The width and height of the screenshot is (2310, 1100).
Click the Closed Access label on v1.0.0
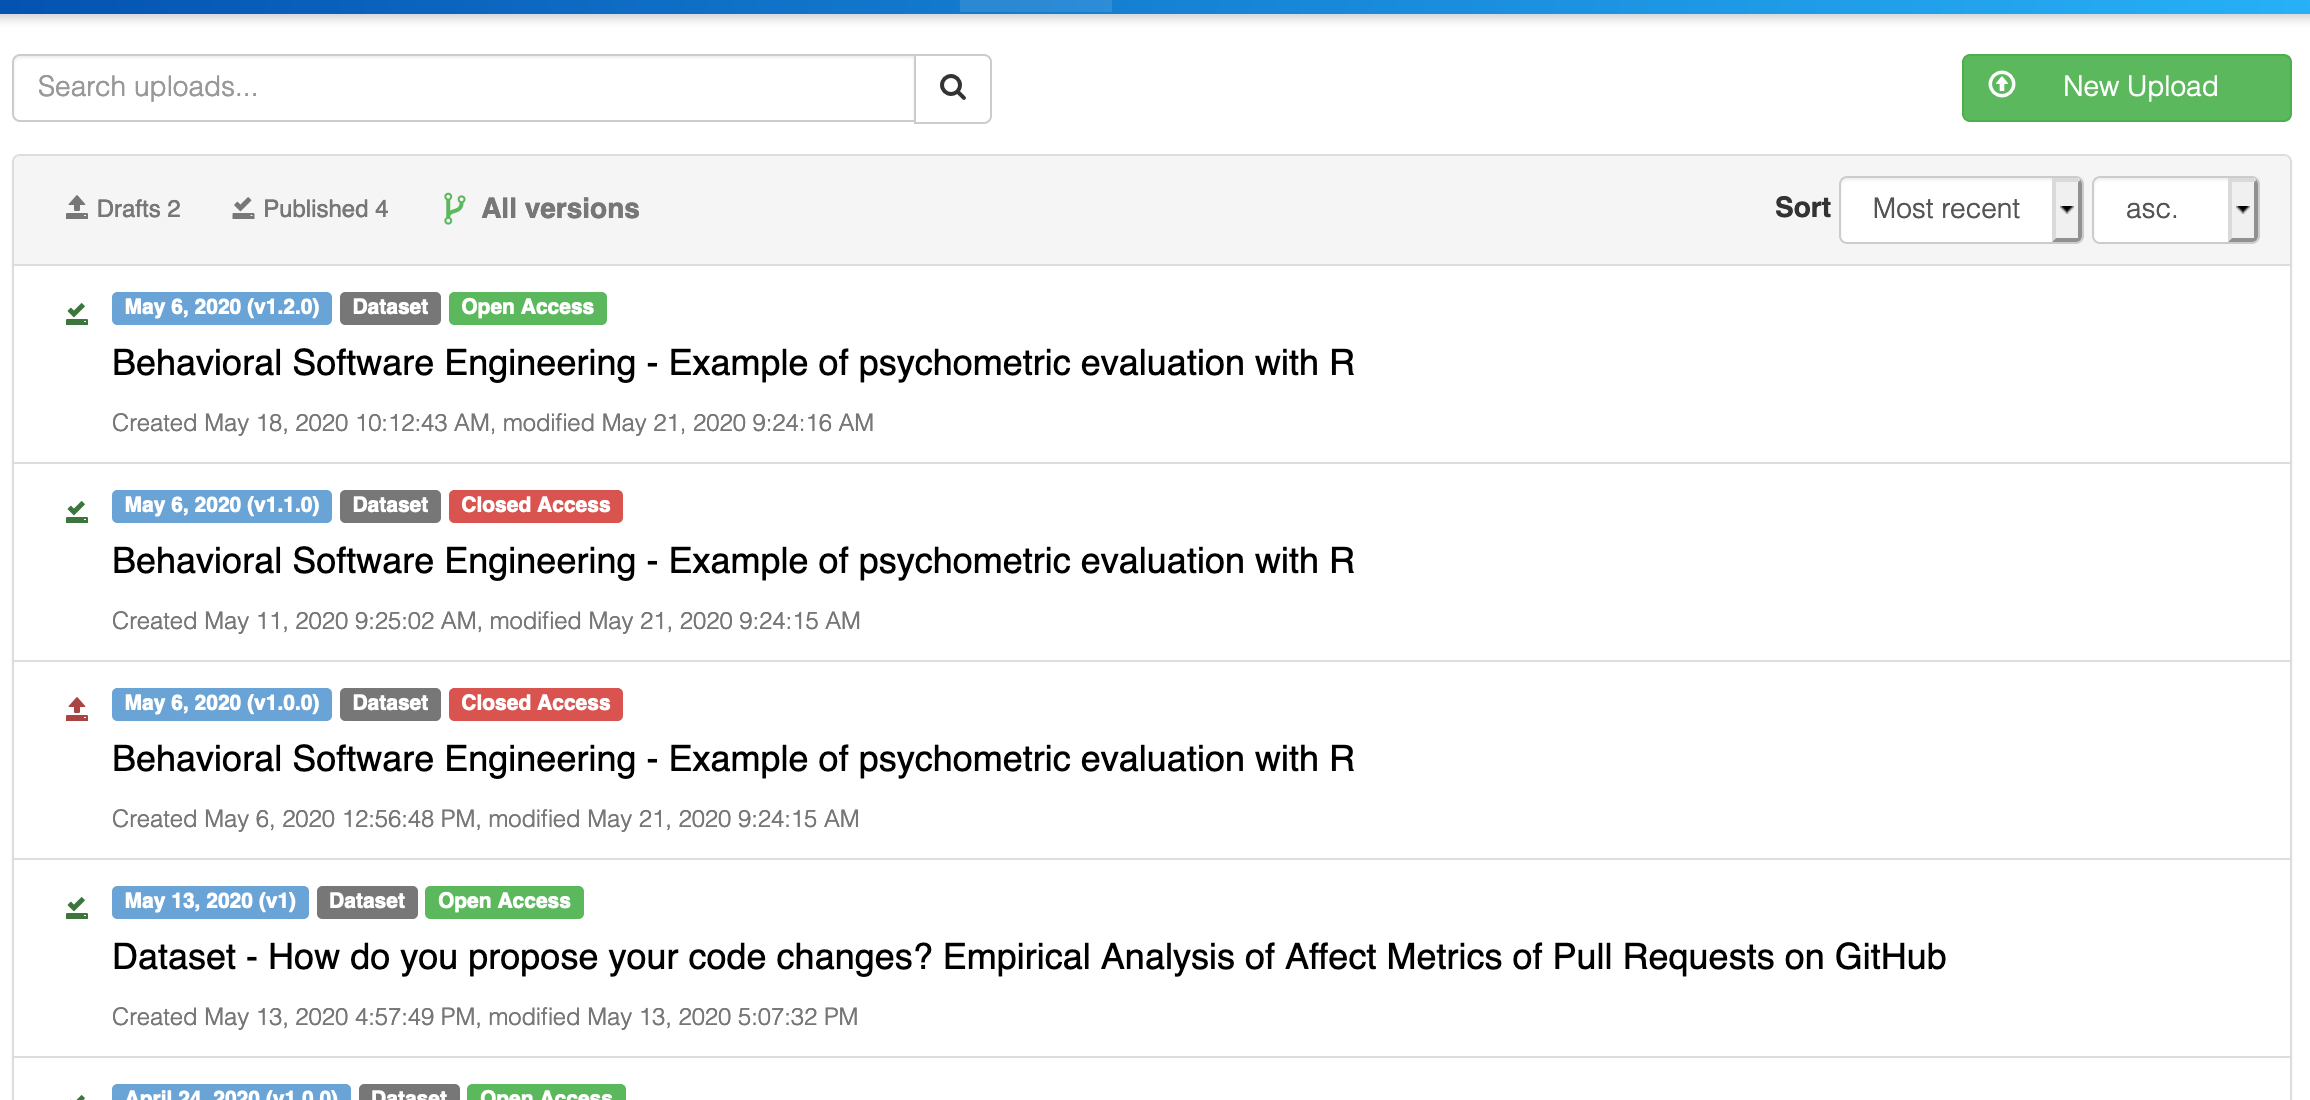[x=536, y=704]
